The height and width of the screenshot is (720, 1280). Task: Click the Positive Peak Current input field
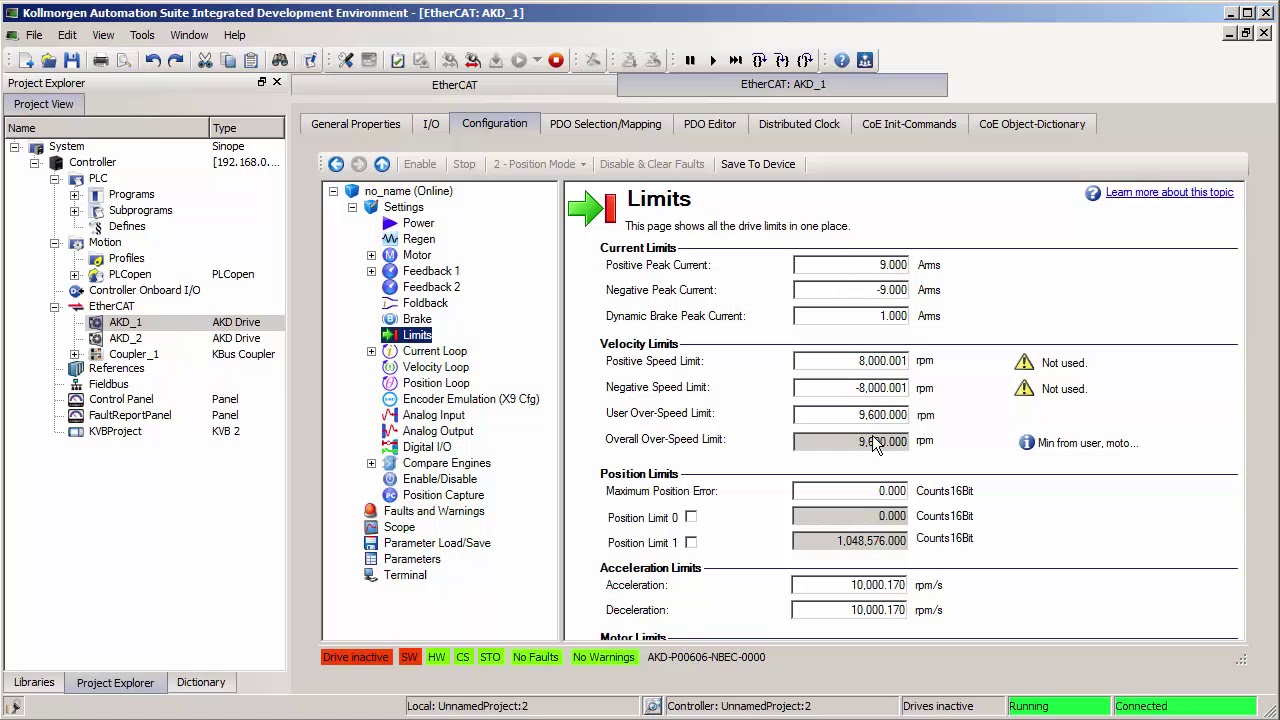851,265
